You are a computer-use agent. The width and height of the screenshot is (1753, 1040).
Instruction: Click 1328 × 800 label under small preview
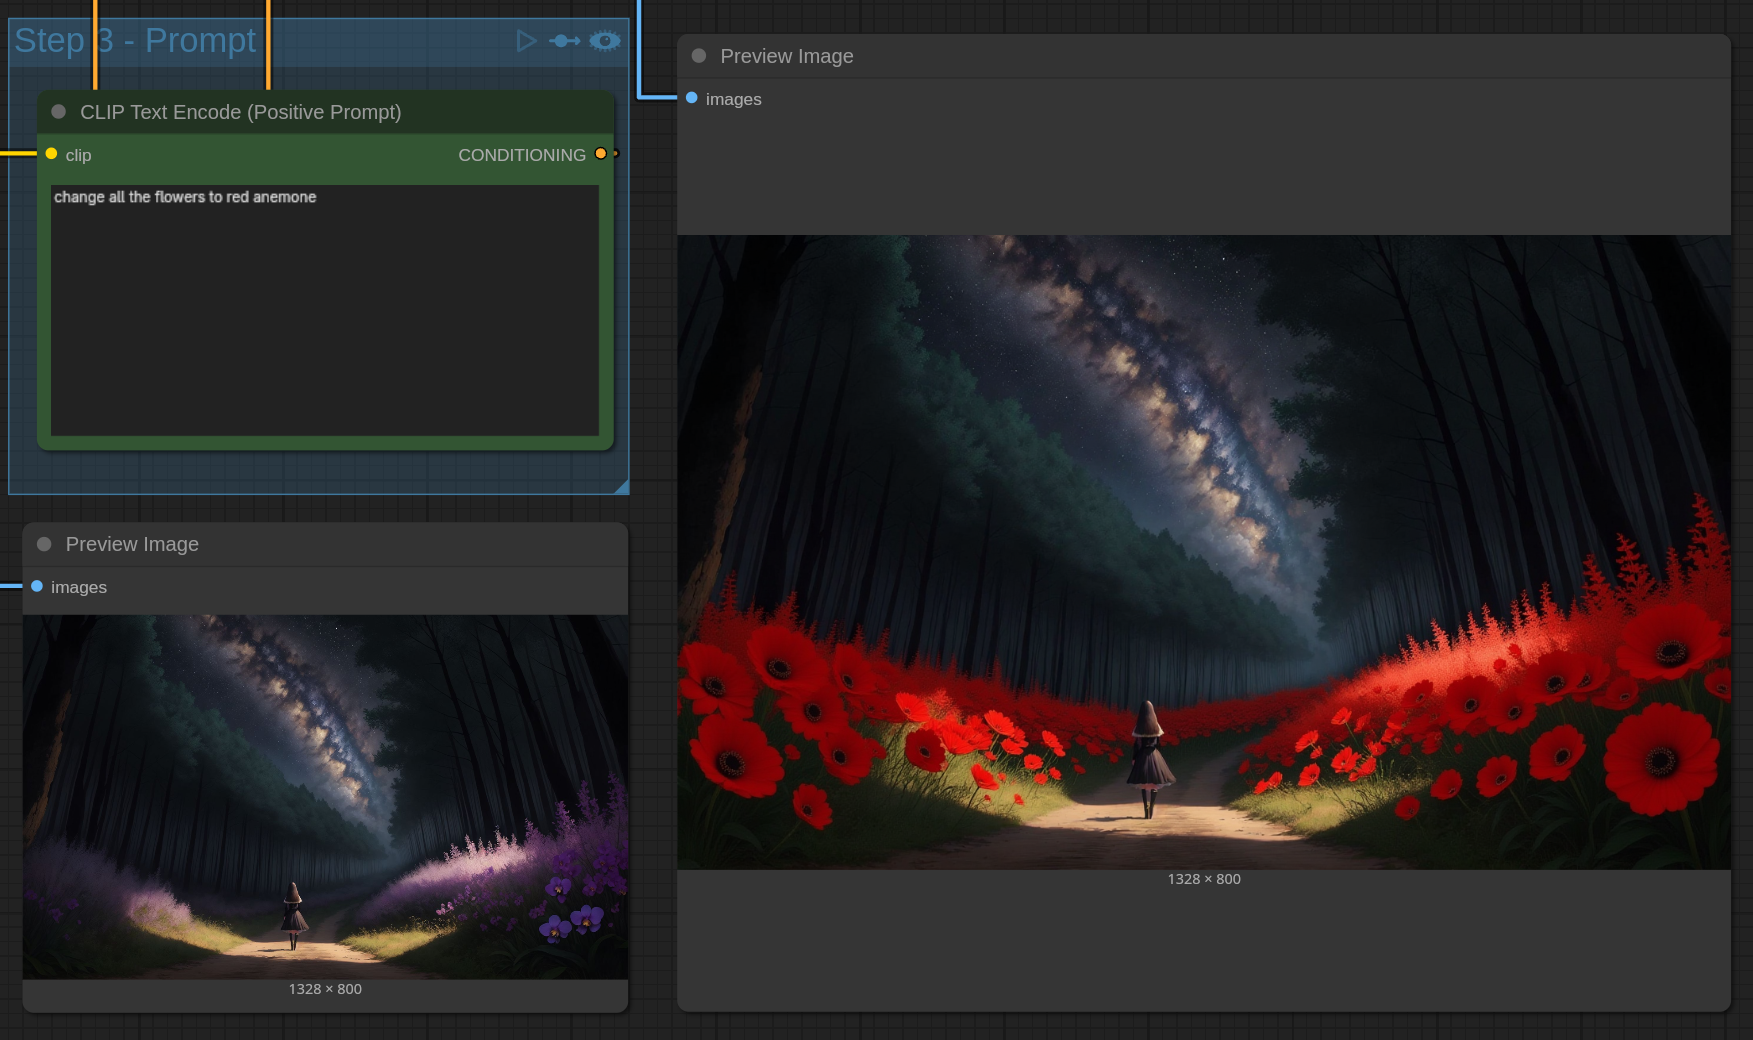coord(325,989)
